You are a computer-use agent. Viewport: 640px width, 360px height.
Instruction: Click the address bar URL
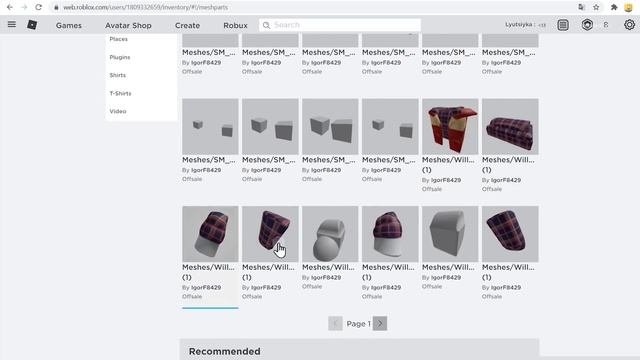[x=145, y=7]
